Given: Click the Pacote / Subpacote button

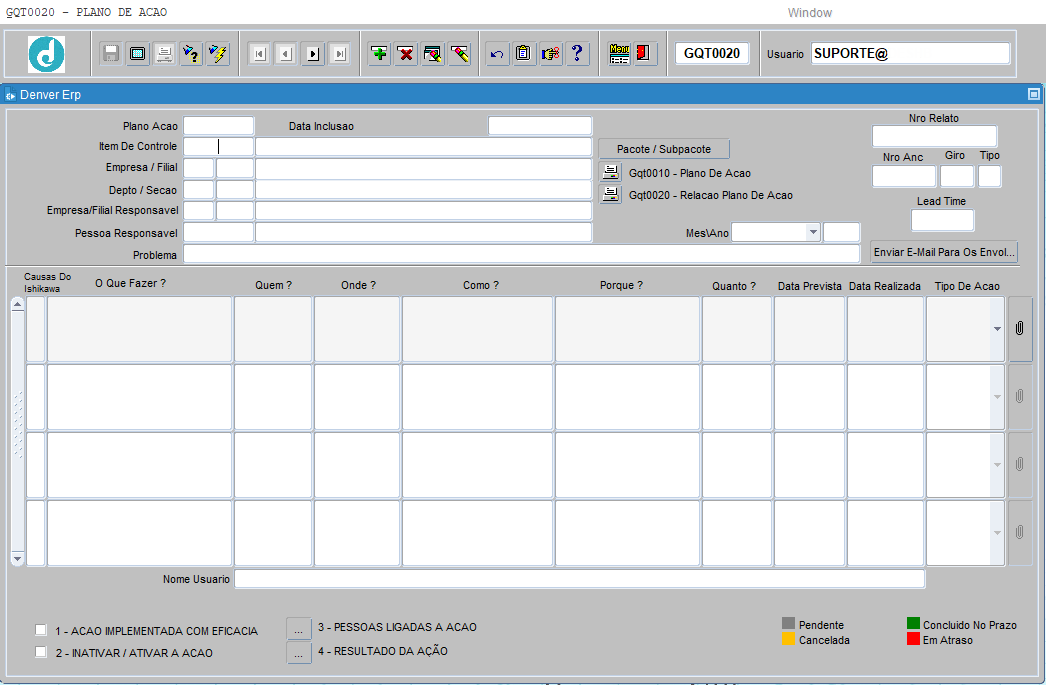Looking at the screenshot, I should coord(664,149).
